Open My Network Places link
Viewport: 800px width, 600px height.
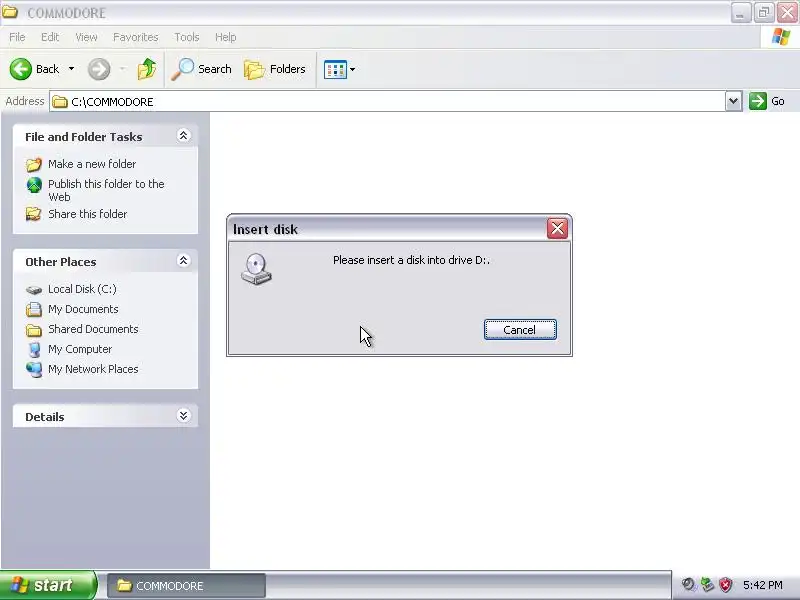(x=93, y=369)
